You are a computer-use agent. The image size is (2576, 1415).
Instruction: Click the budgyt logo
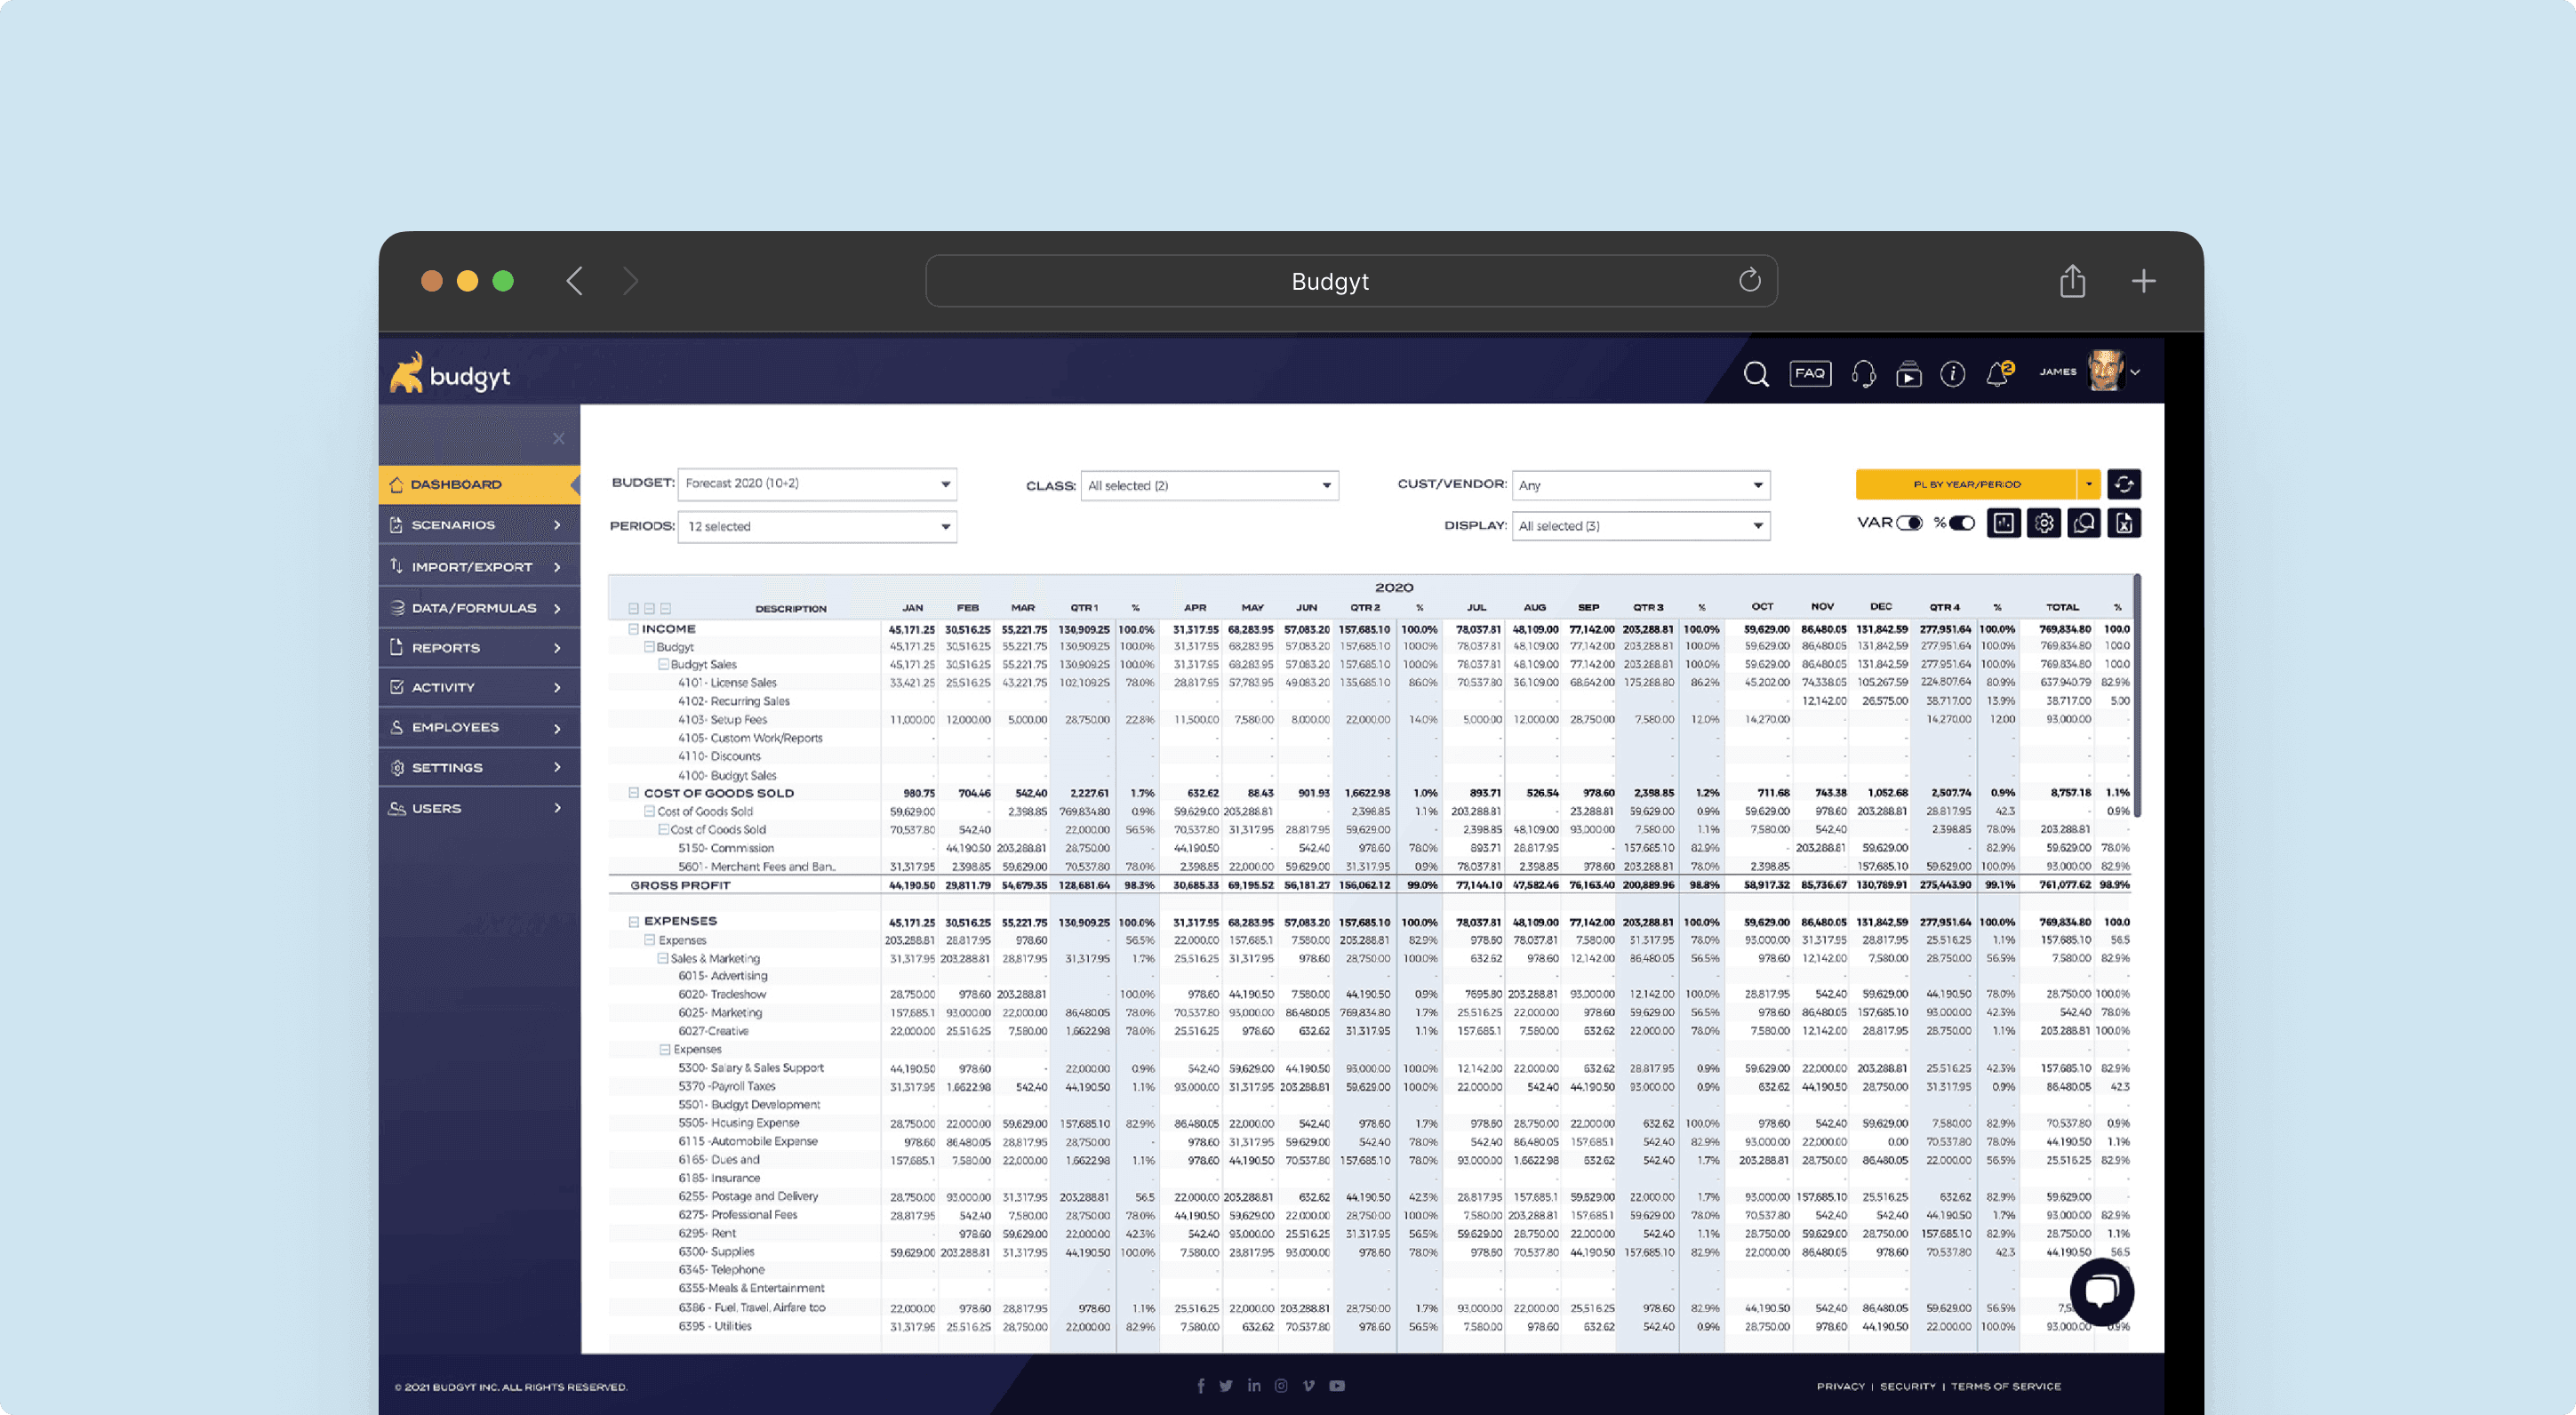tap(450, 373)
